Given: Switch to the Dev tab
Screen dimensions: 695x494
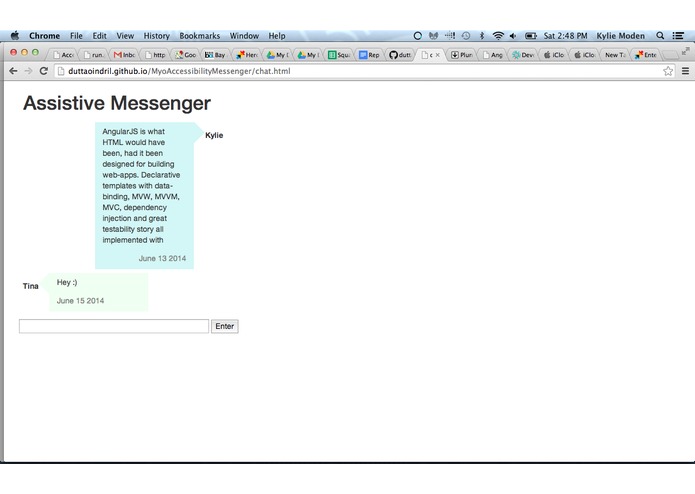Looking at the screenshot, I should coord(523,55).
